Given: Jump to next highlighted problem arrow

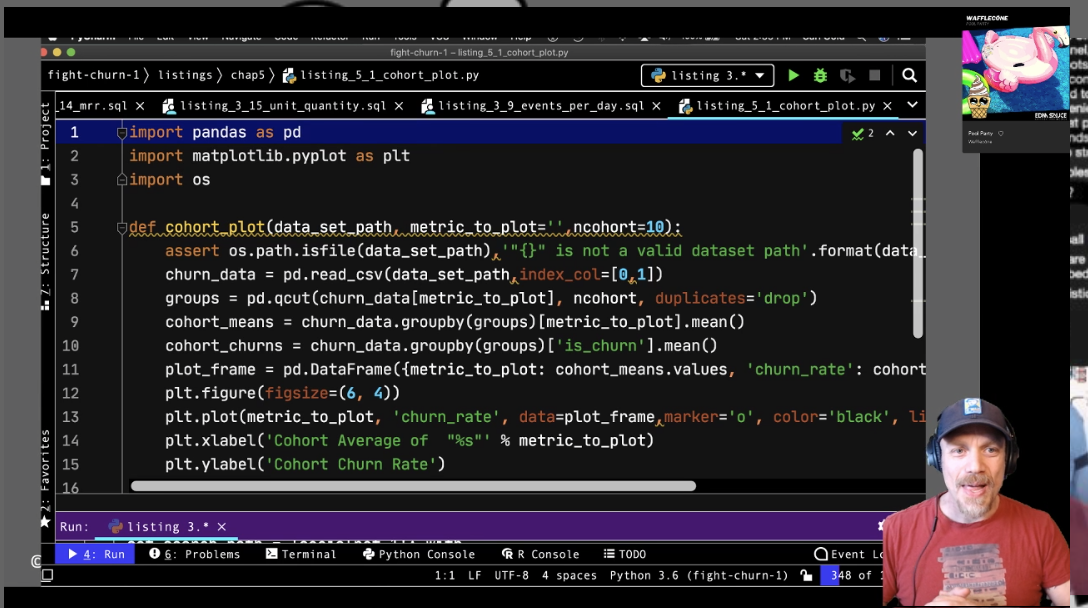Looking at the screenshot, I should [x=912, y=133].
